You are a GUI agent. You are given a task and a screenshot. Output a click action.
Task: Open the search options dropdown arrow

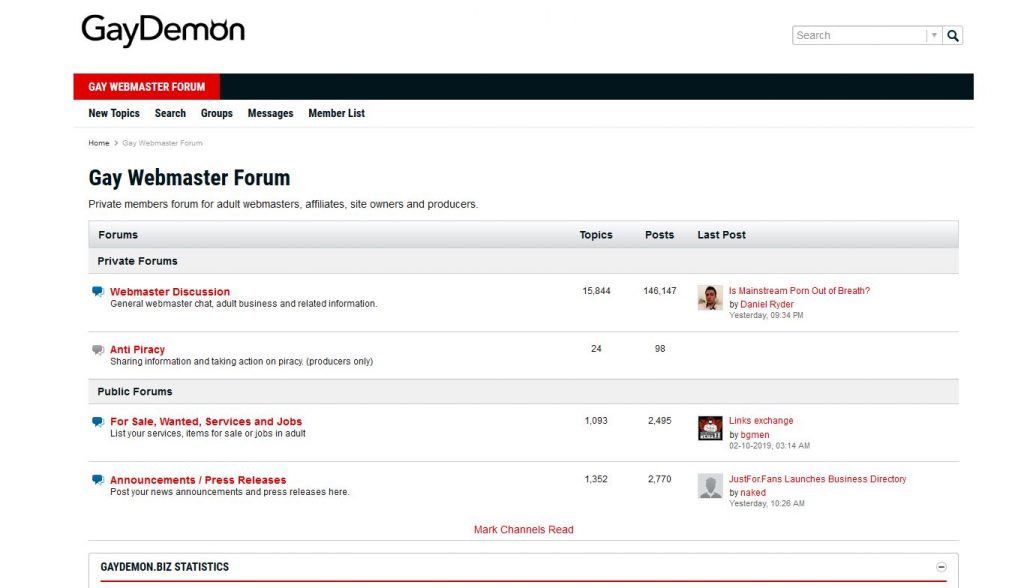[x=935, y=35]
